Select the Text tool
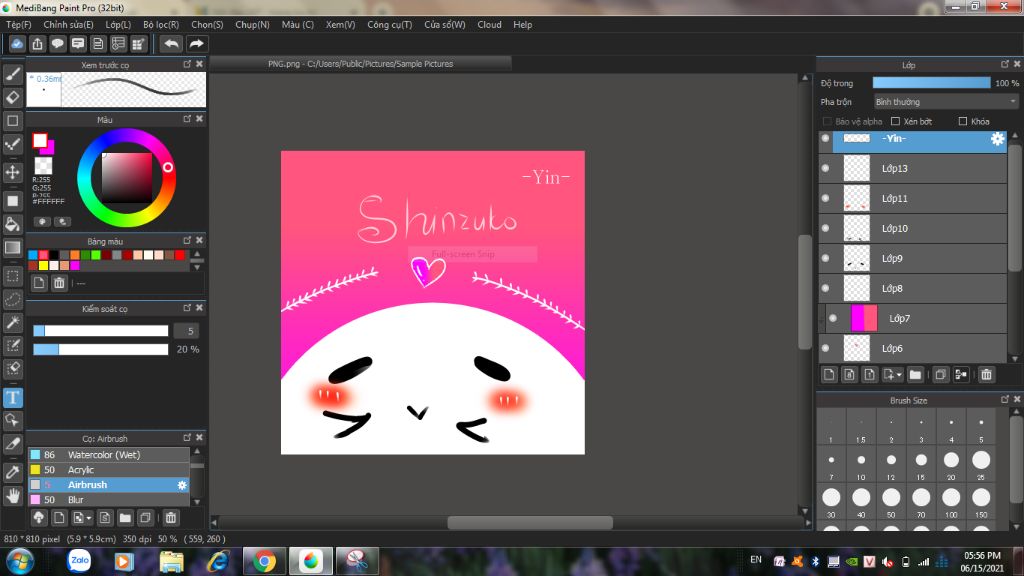The width and height of the screenshot is (1024, 576). click(x=12, y=398)
